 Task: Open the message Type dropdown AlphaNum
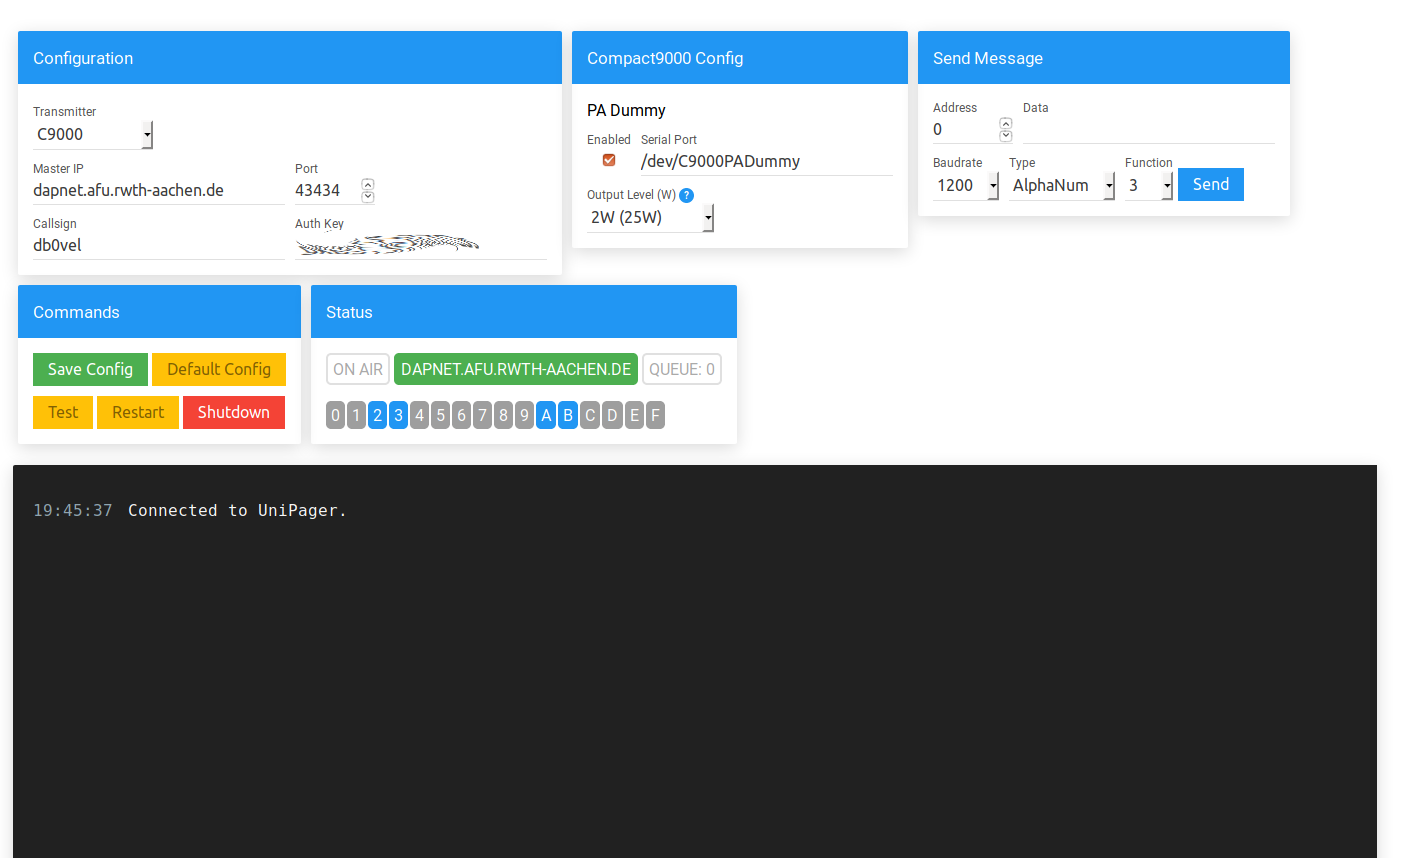point(1062,185)
